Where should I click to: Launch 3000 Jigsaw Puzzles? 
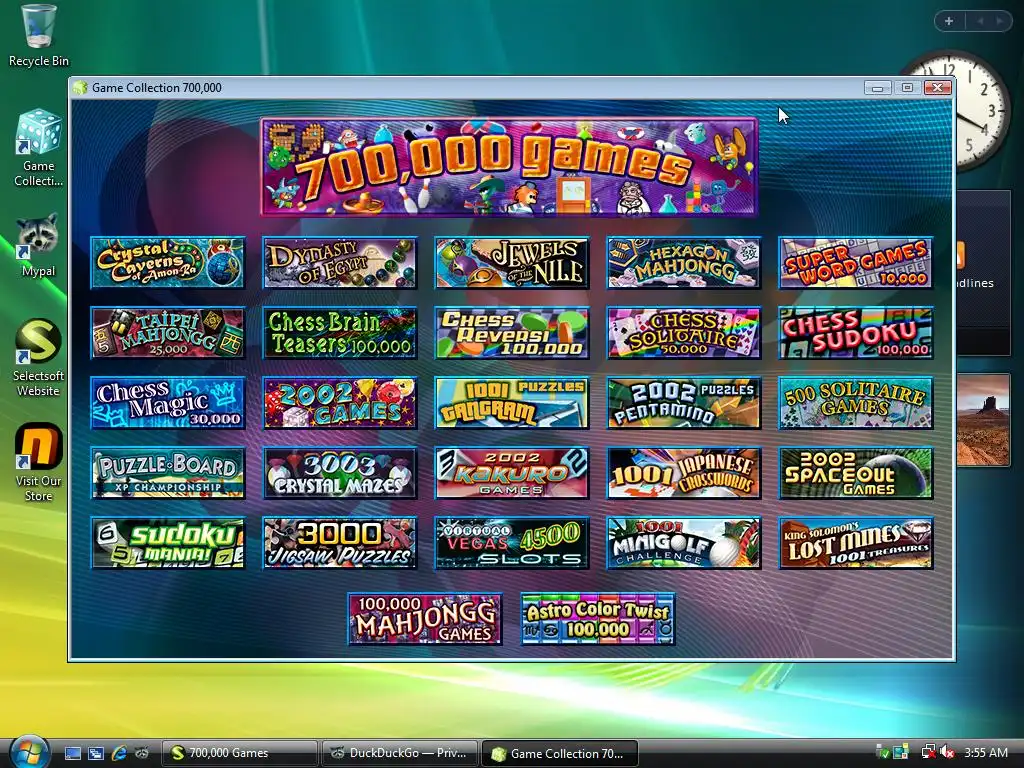[x=340, y=543]
